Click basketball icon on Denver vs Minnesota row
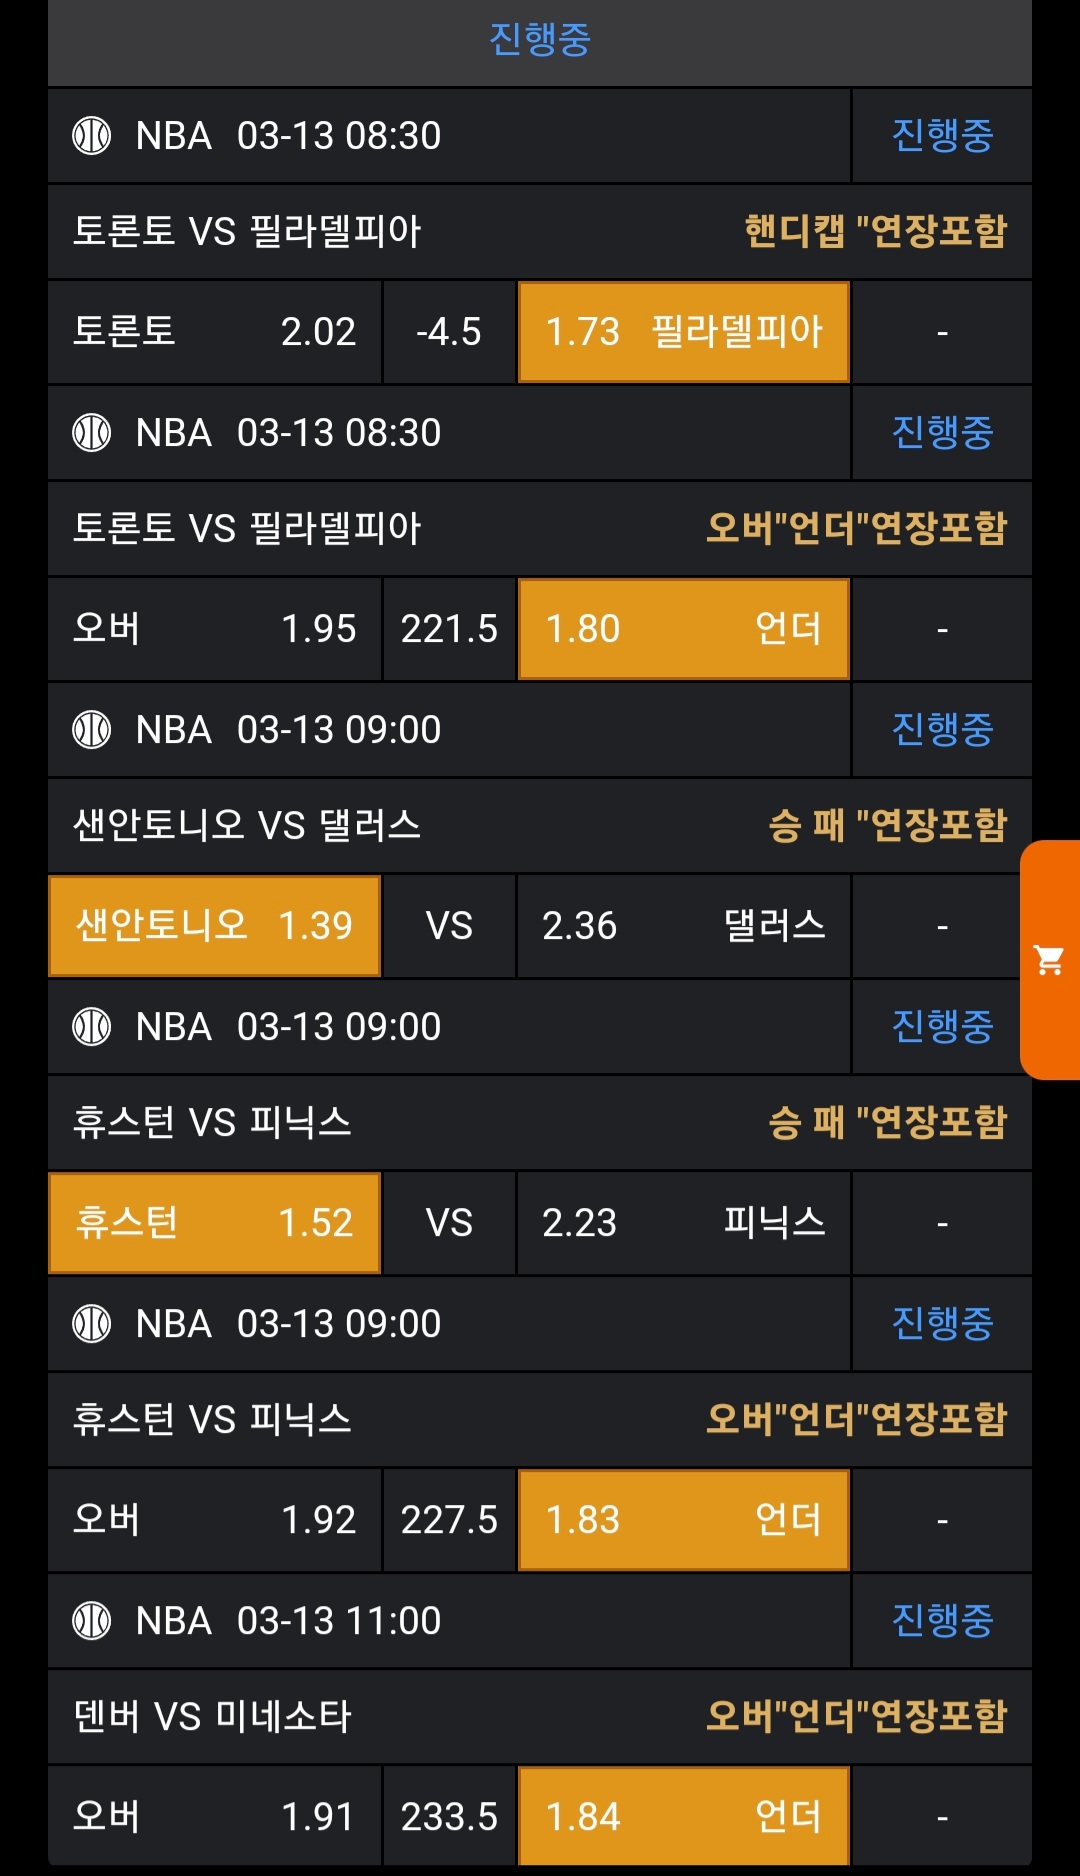The image size is (1080, 1876). (x=92, y=1621)
